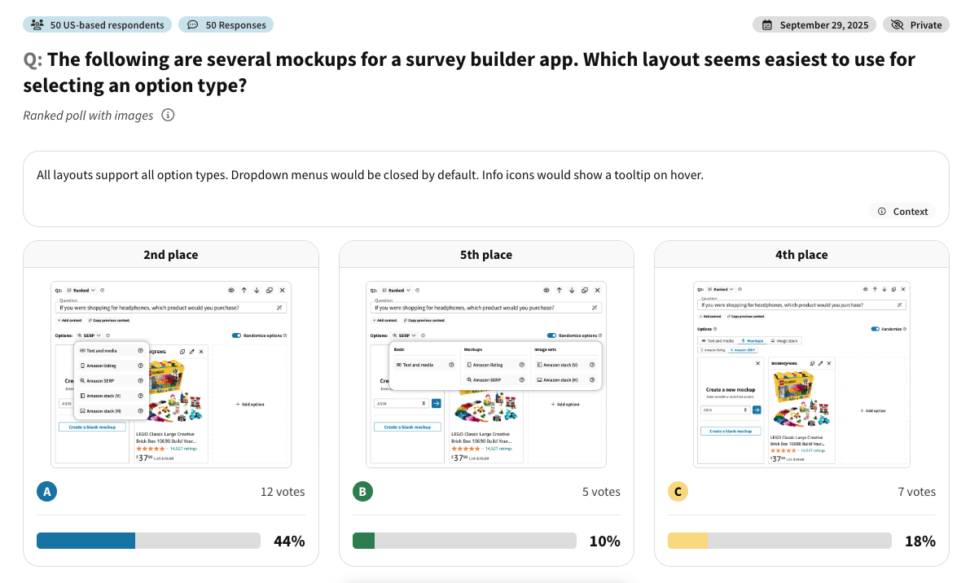Click the "5th place" card header
This screenshot has width=970, height=583.
pyautogui.click(x=486, y=254)
